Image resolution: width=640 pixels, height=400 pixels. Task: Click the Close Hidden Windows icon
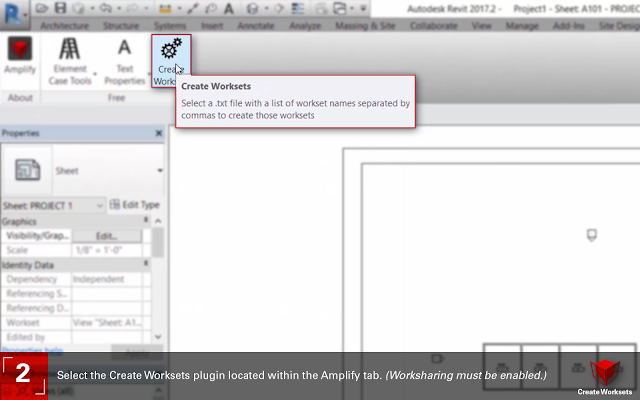[x=321, y=8]
